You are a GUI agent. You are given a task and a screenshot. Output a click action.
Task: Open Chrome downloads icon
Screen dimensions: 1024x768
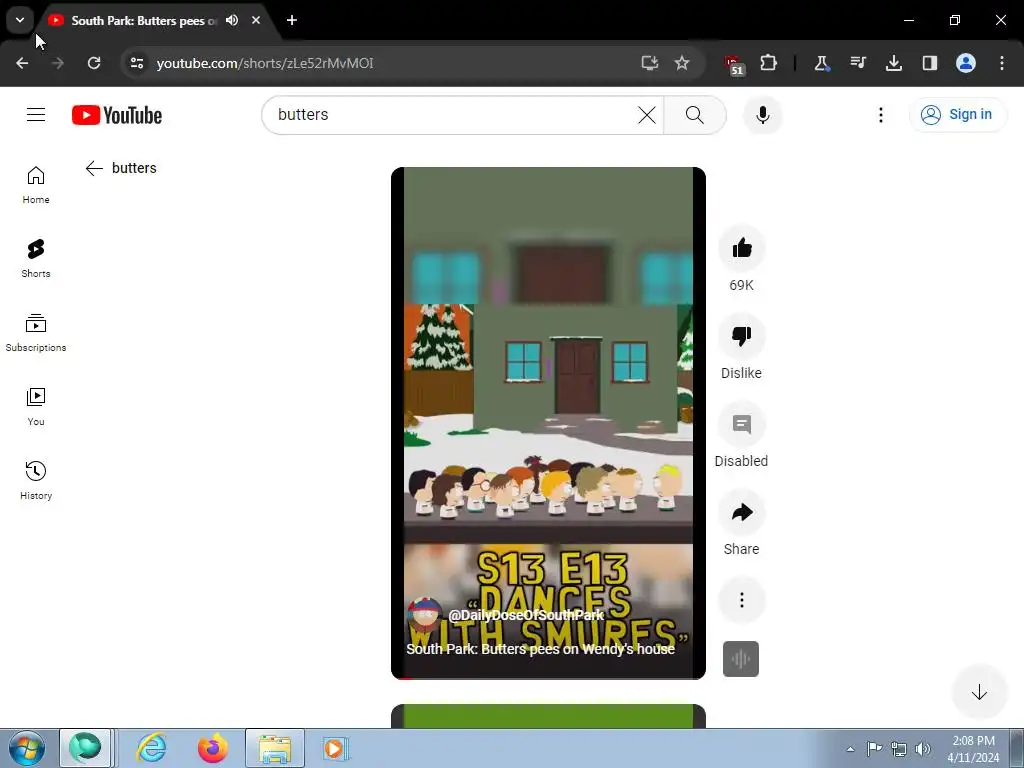point(894,63)
